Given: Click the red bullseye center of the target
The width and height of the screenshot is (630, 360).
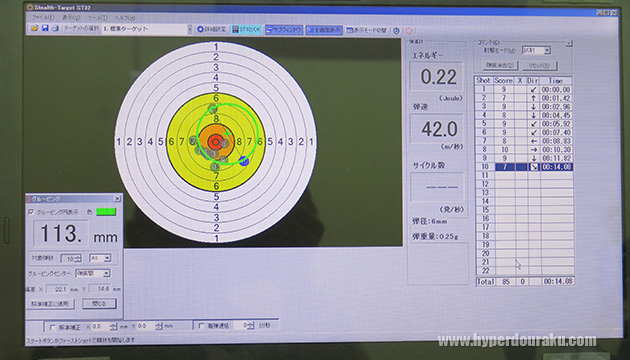Looking at the screenshot, I should (x=216, y=141).
